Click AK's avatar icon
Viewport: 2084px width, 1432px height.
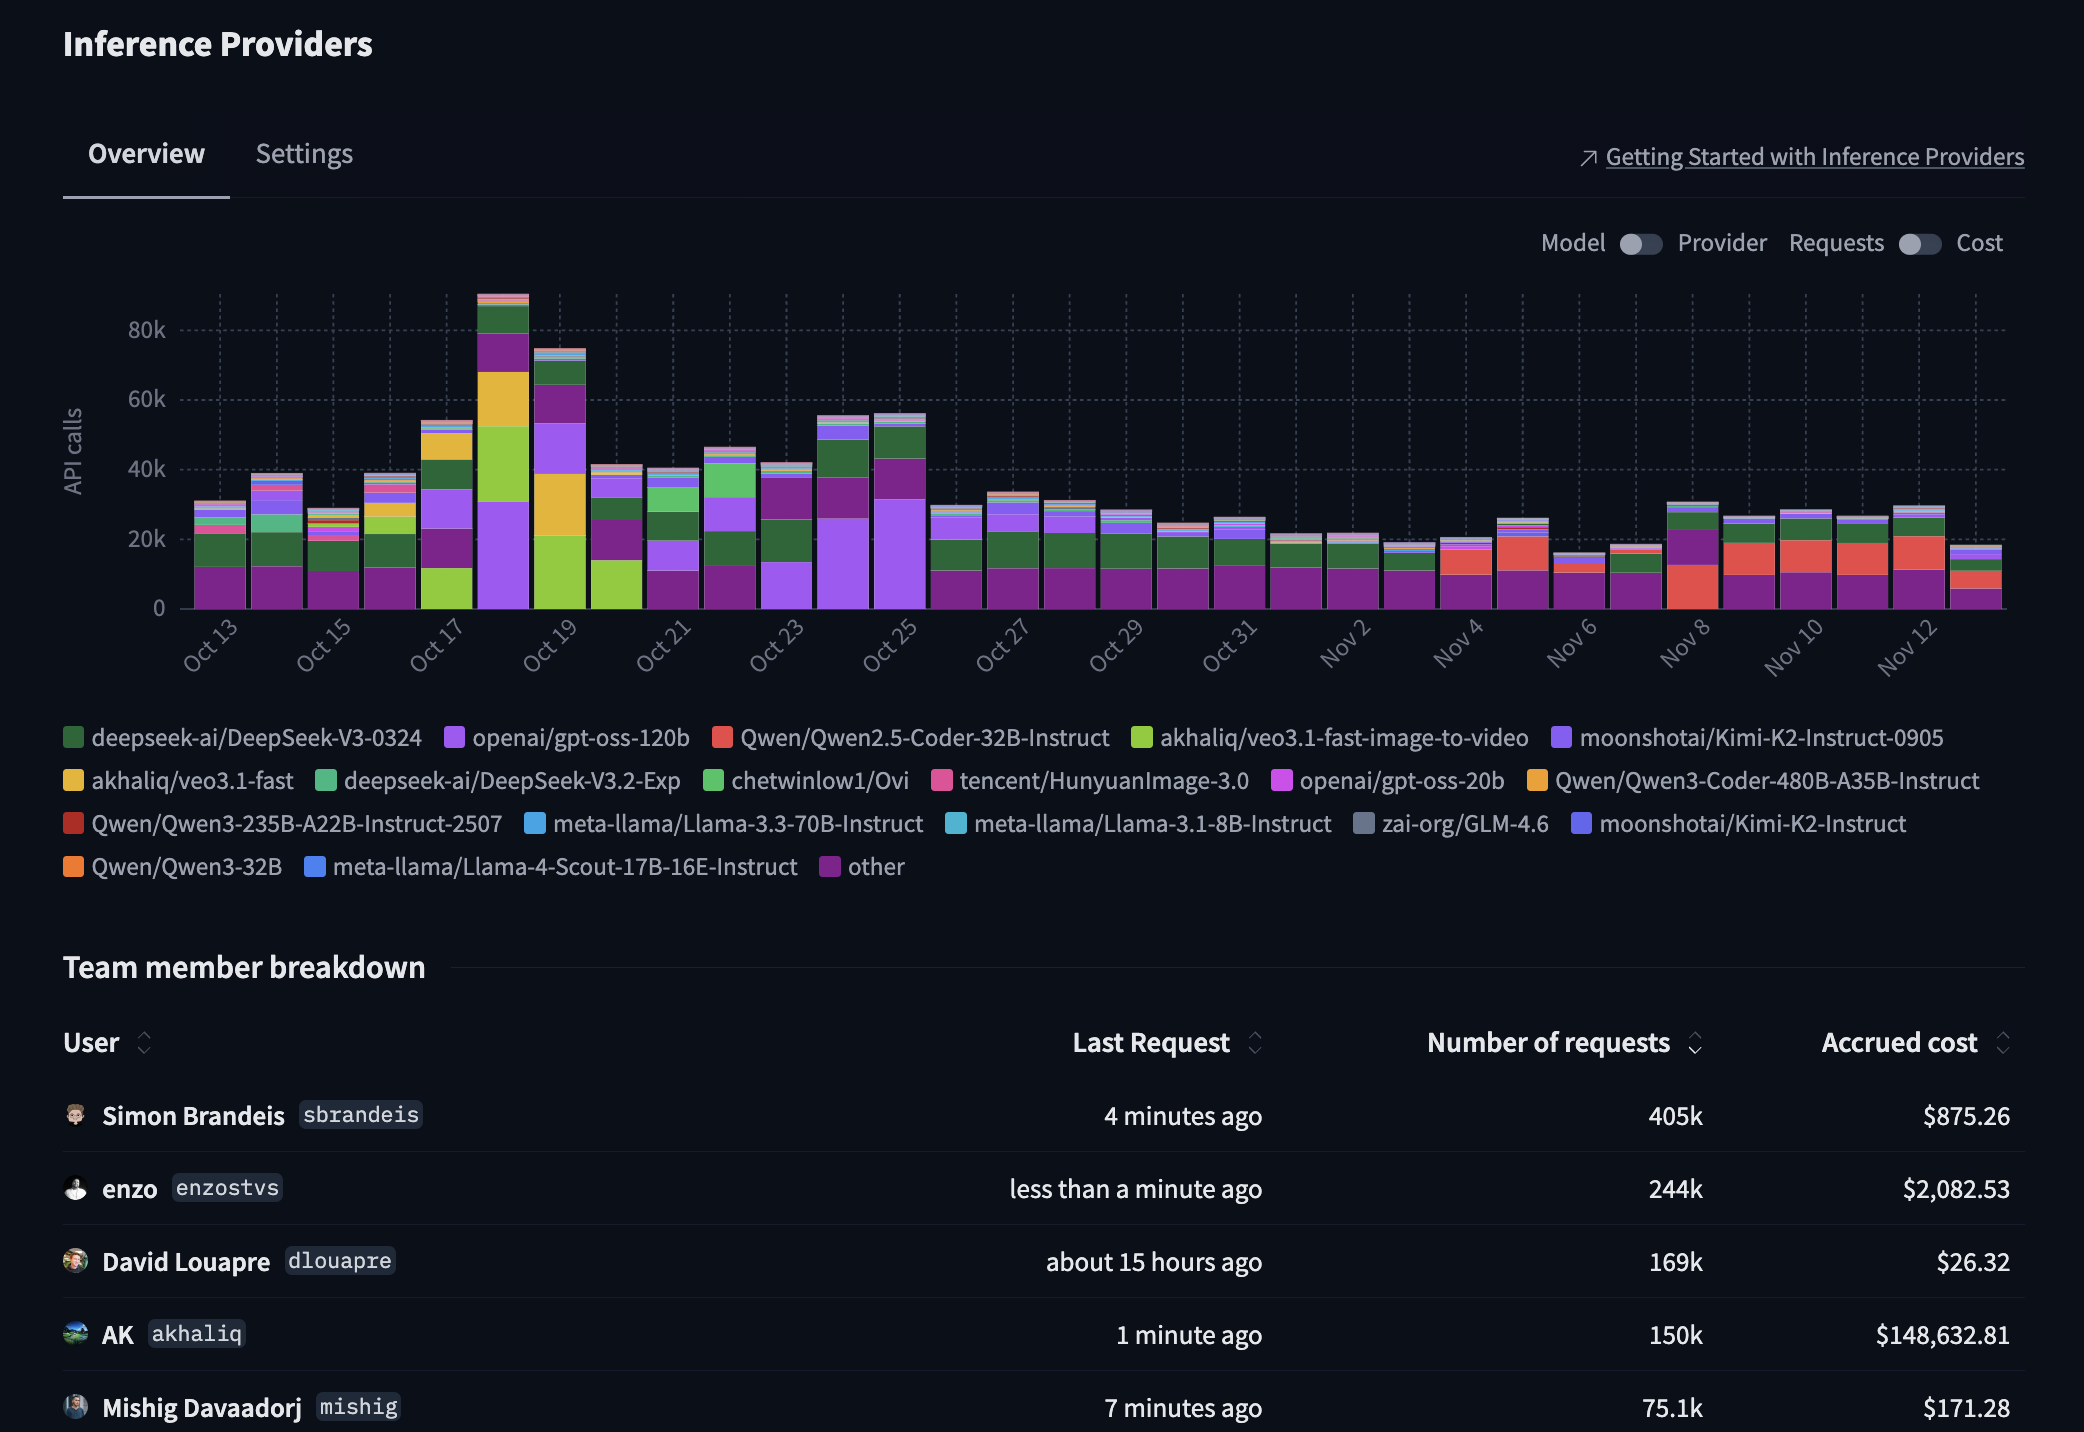coord(75,1333)
